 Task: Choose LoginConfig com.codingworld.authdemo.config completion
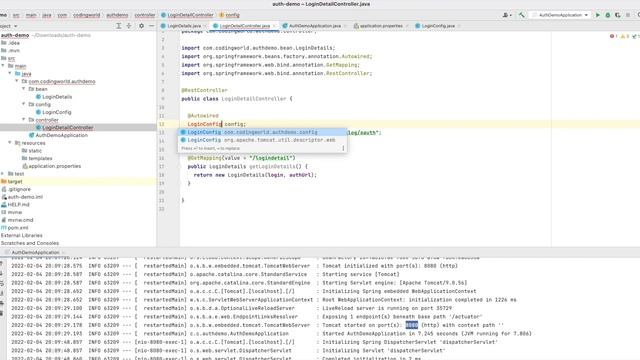(262, 132)
